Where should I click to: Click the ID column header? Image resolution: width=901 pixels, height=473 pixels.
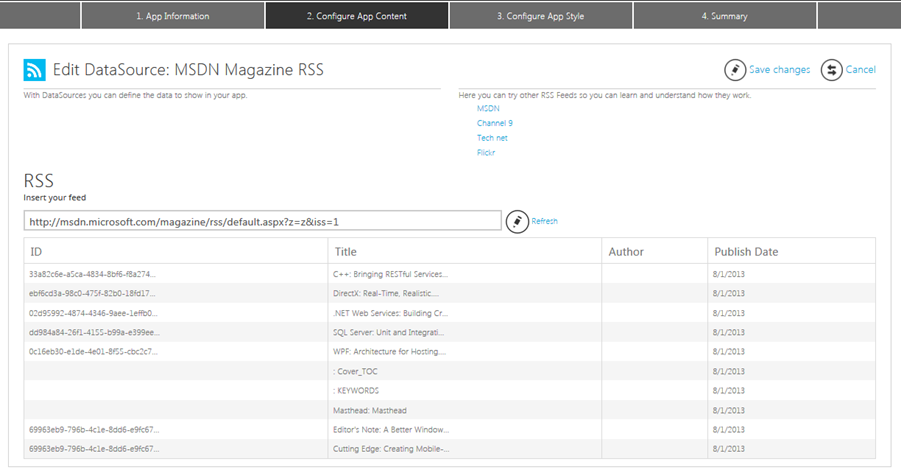pos(176,252)
